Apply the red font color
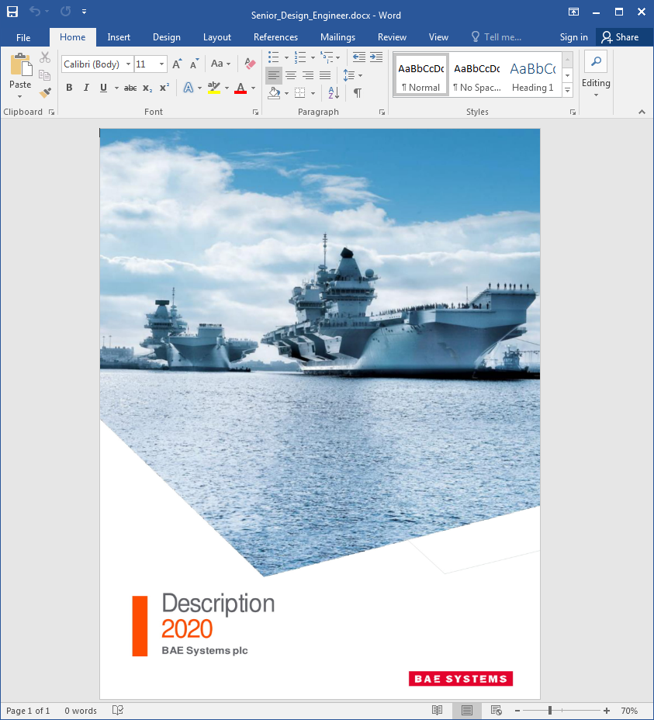Screen dimensions: 654x720 [x=240, y=88]
